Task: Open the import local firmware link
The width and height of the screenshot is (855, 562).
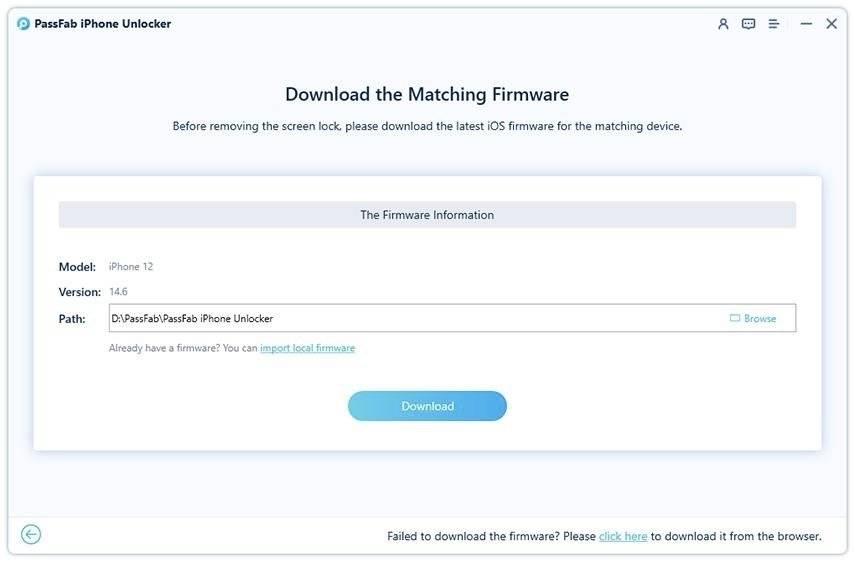Action: point(307,348)
